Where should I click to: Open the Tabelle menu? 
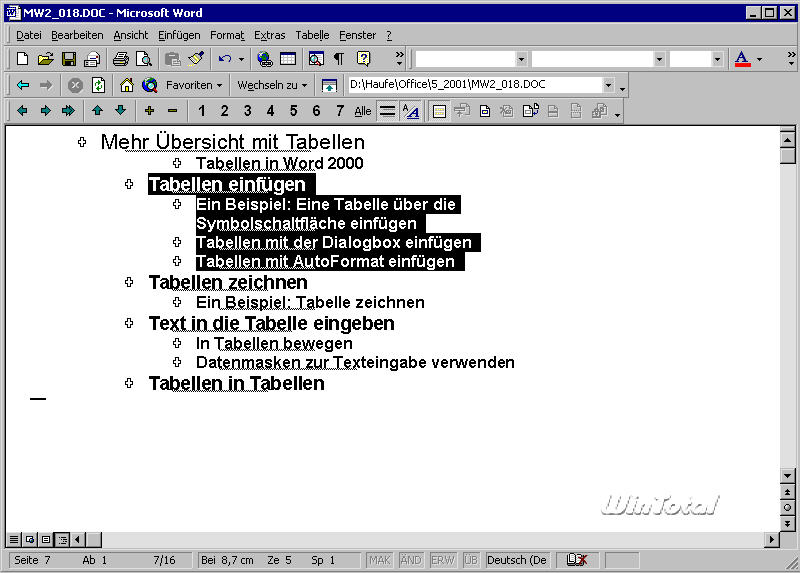312,35
